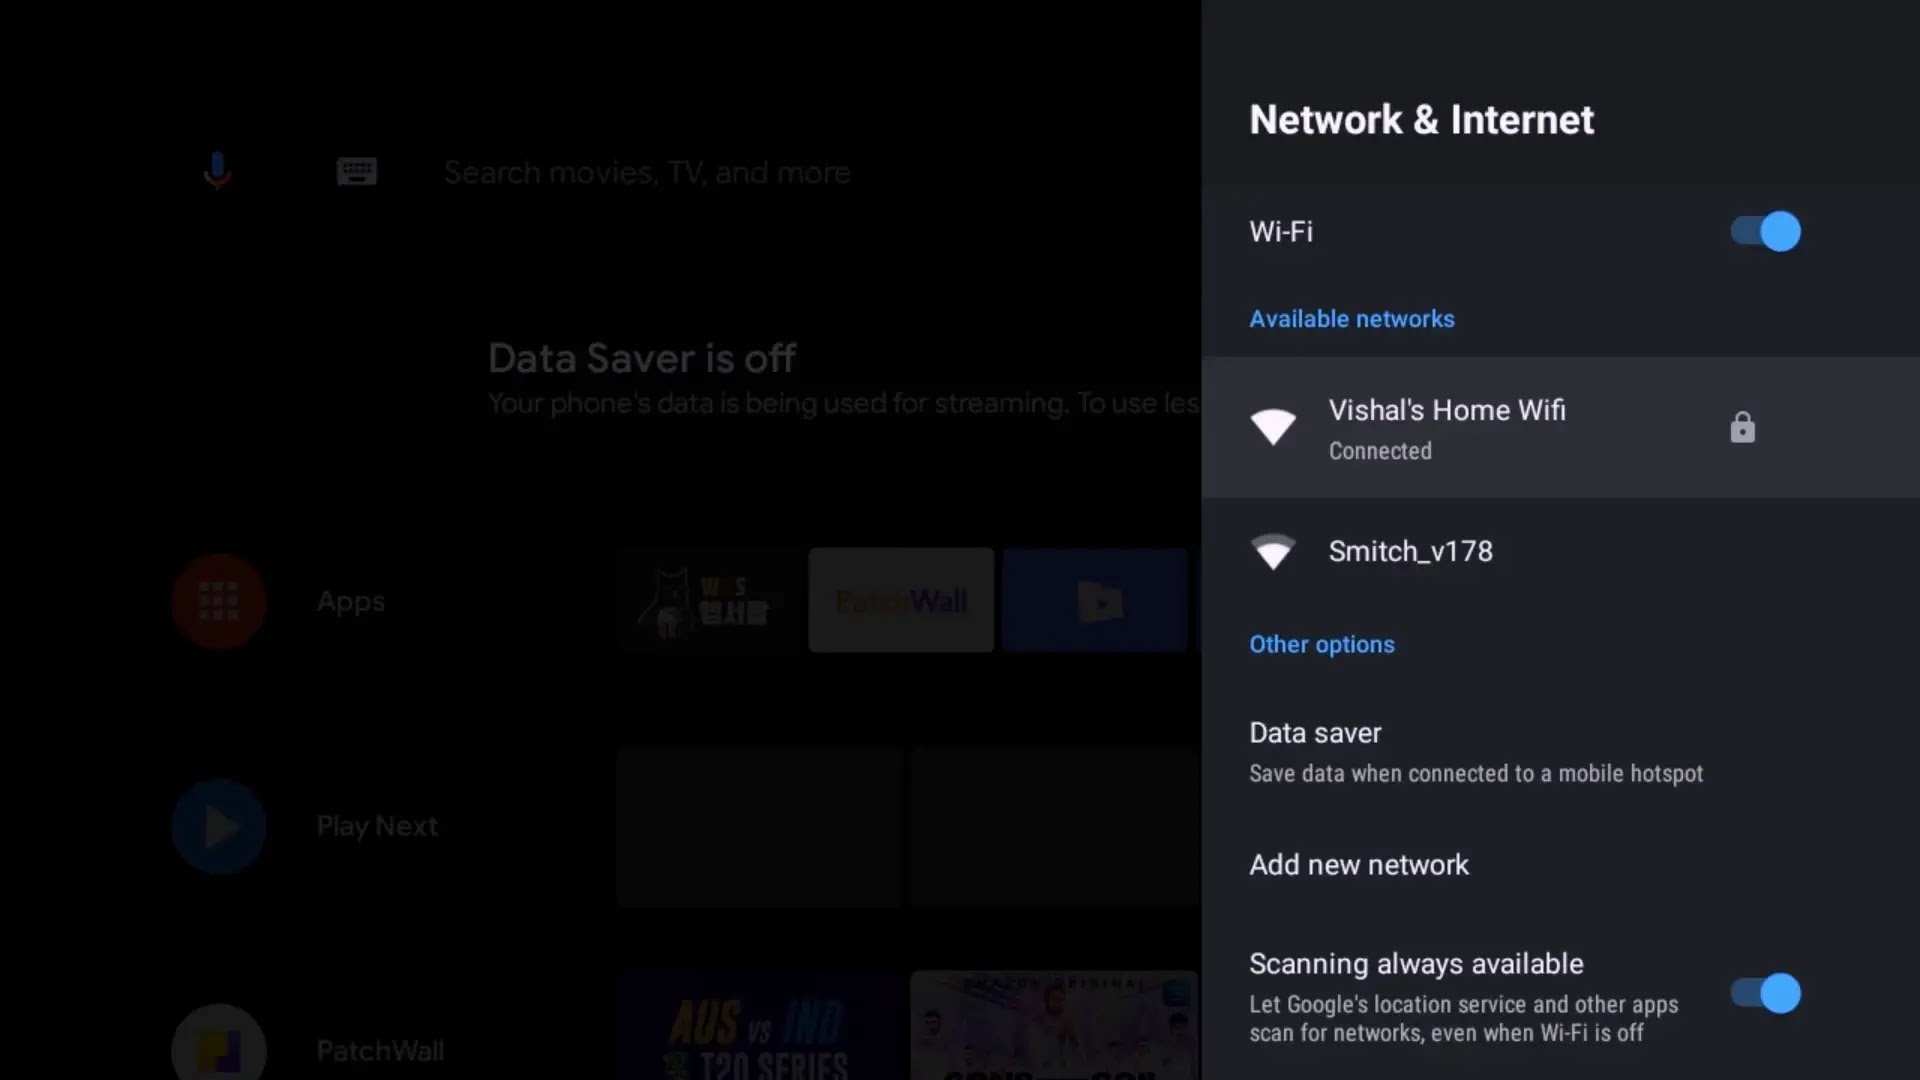This screenshot has width=1920, height=1080.
Task: Click the keyboard search icon
Action: click(x=356, y=171)
